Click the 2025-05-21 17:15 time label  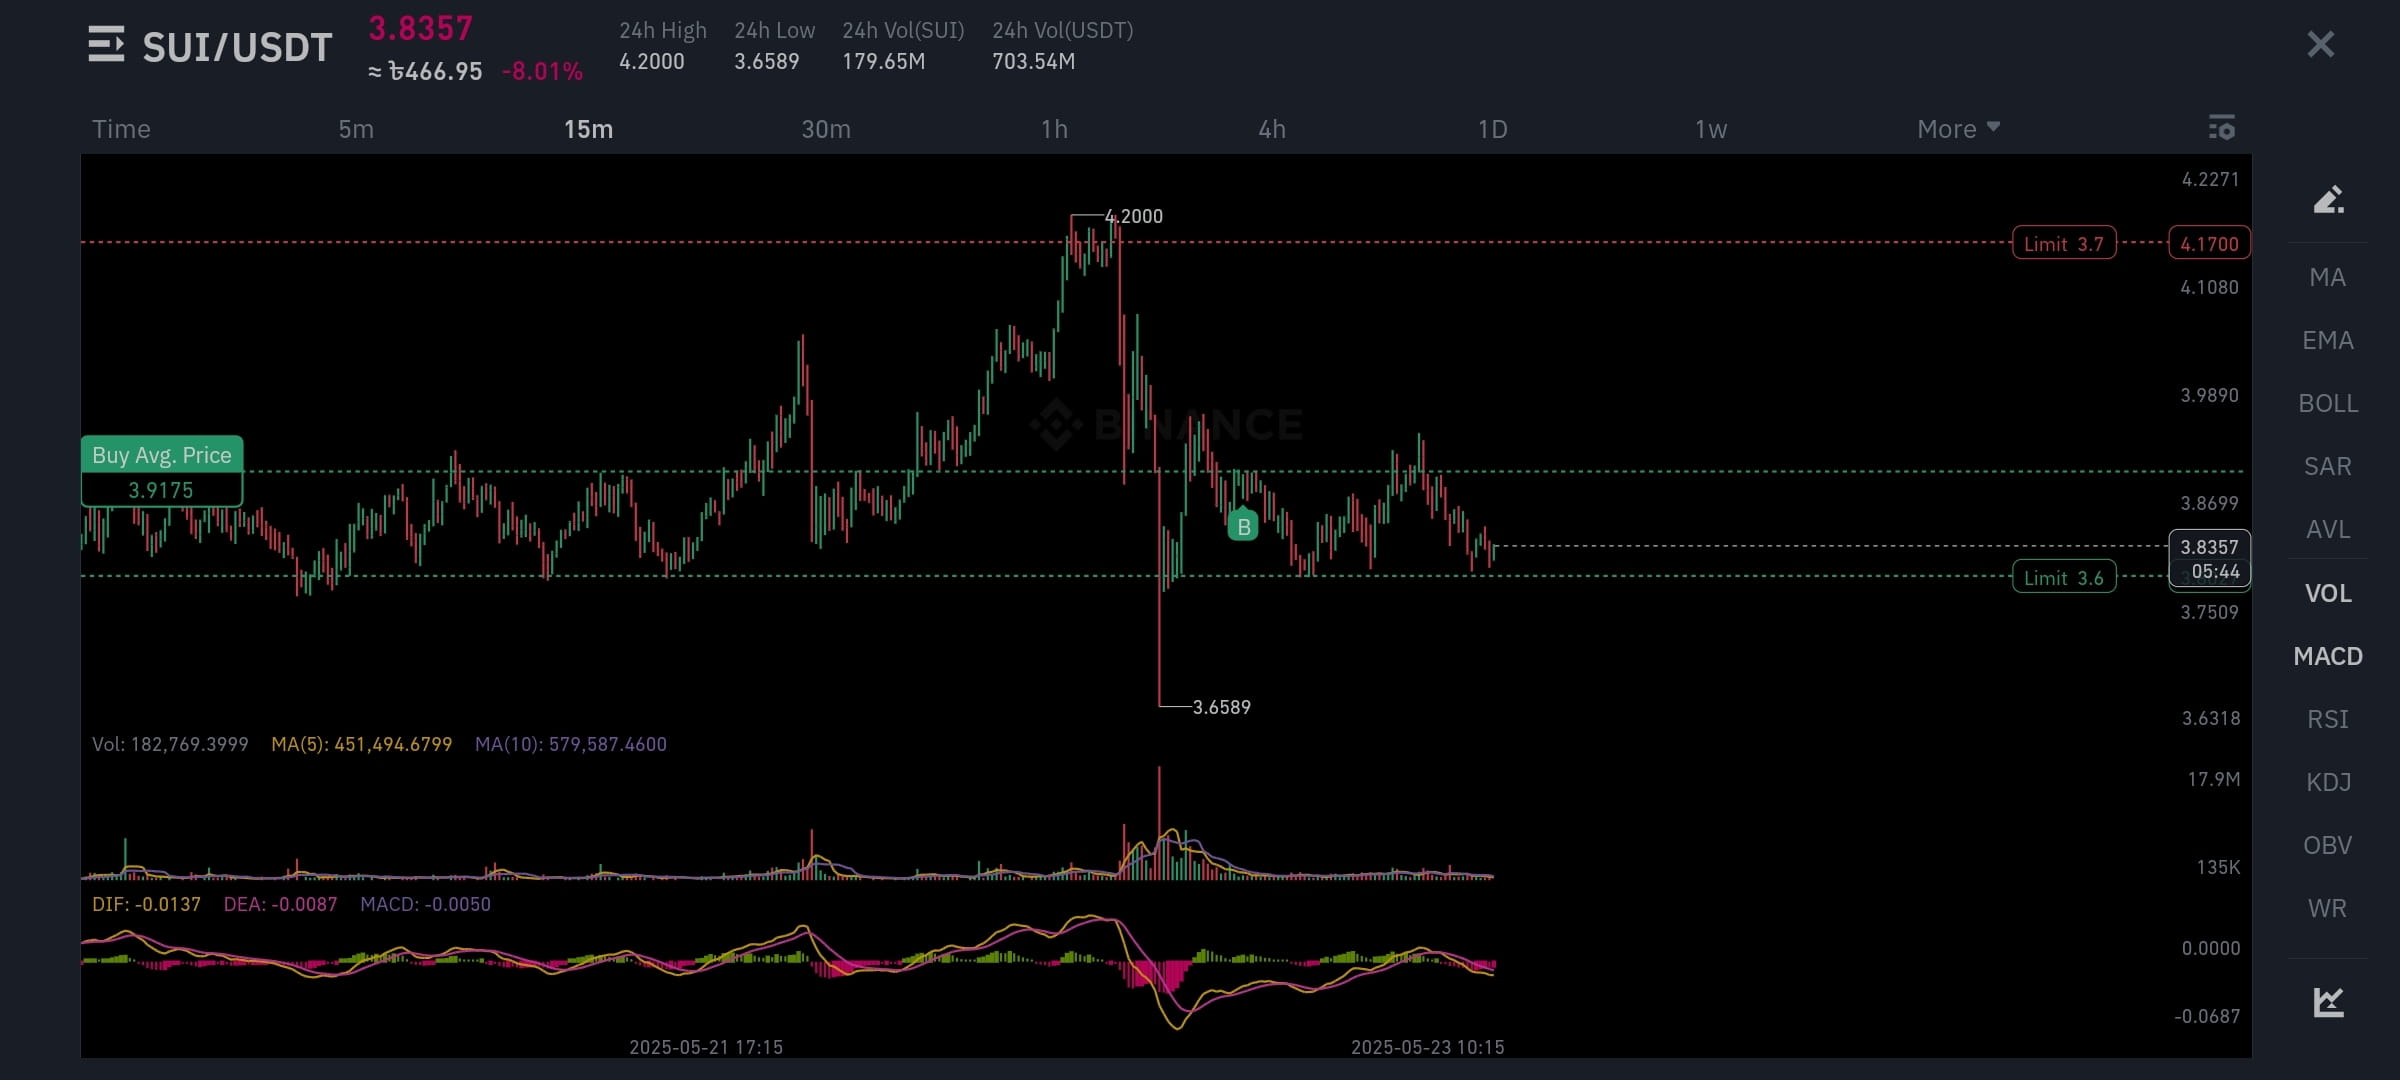click(706, 1047)
